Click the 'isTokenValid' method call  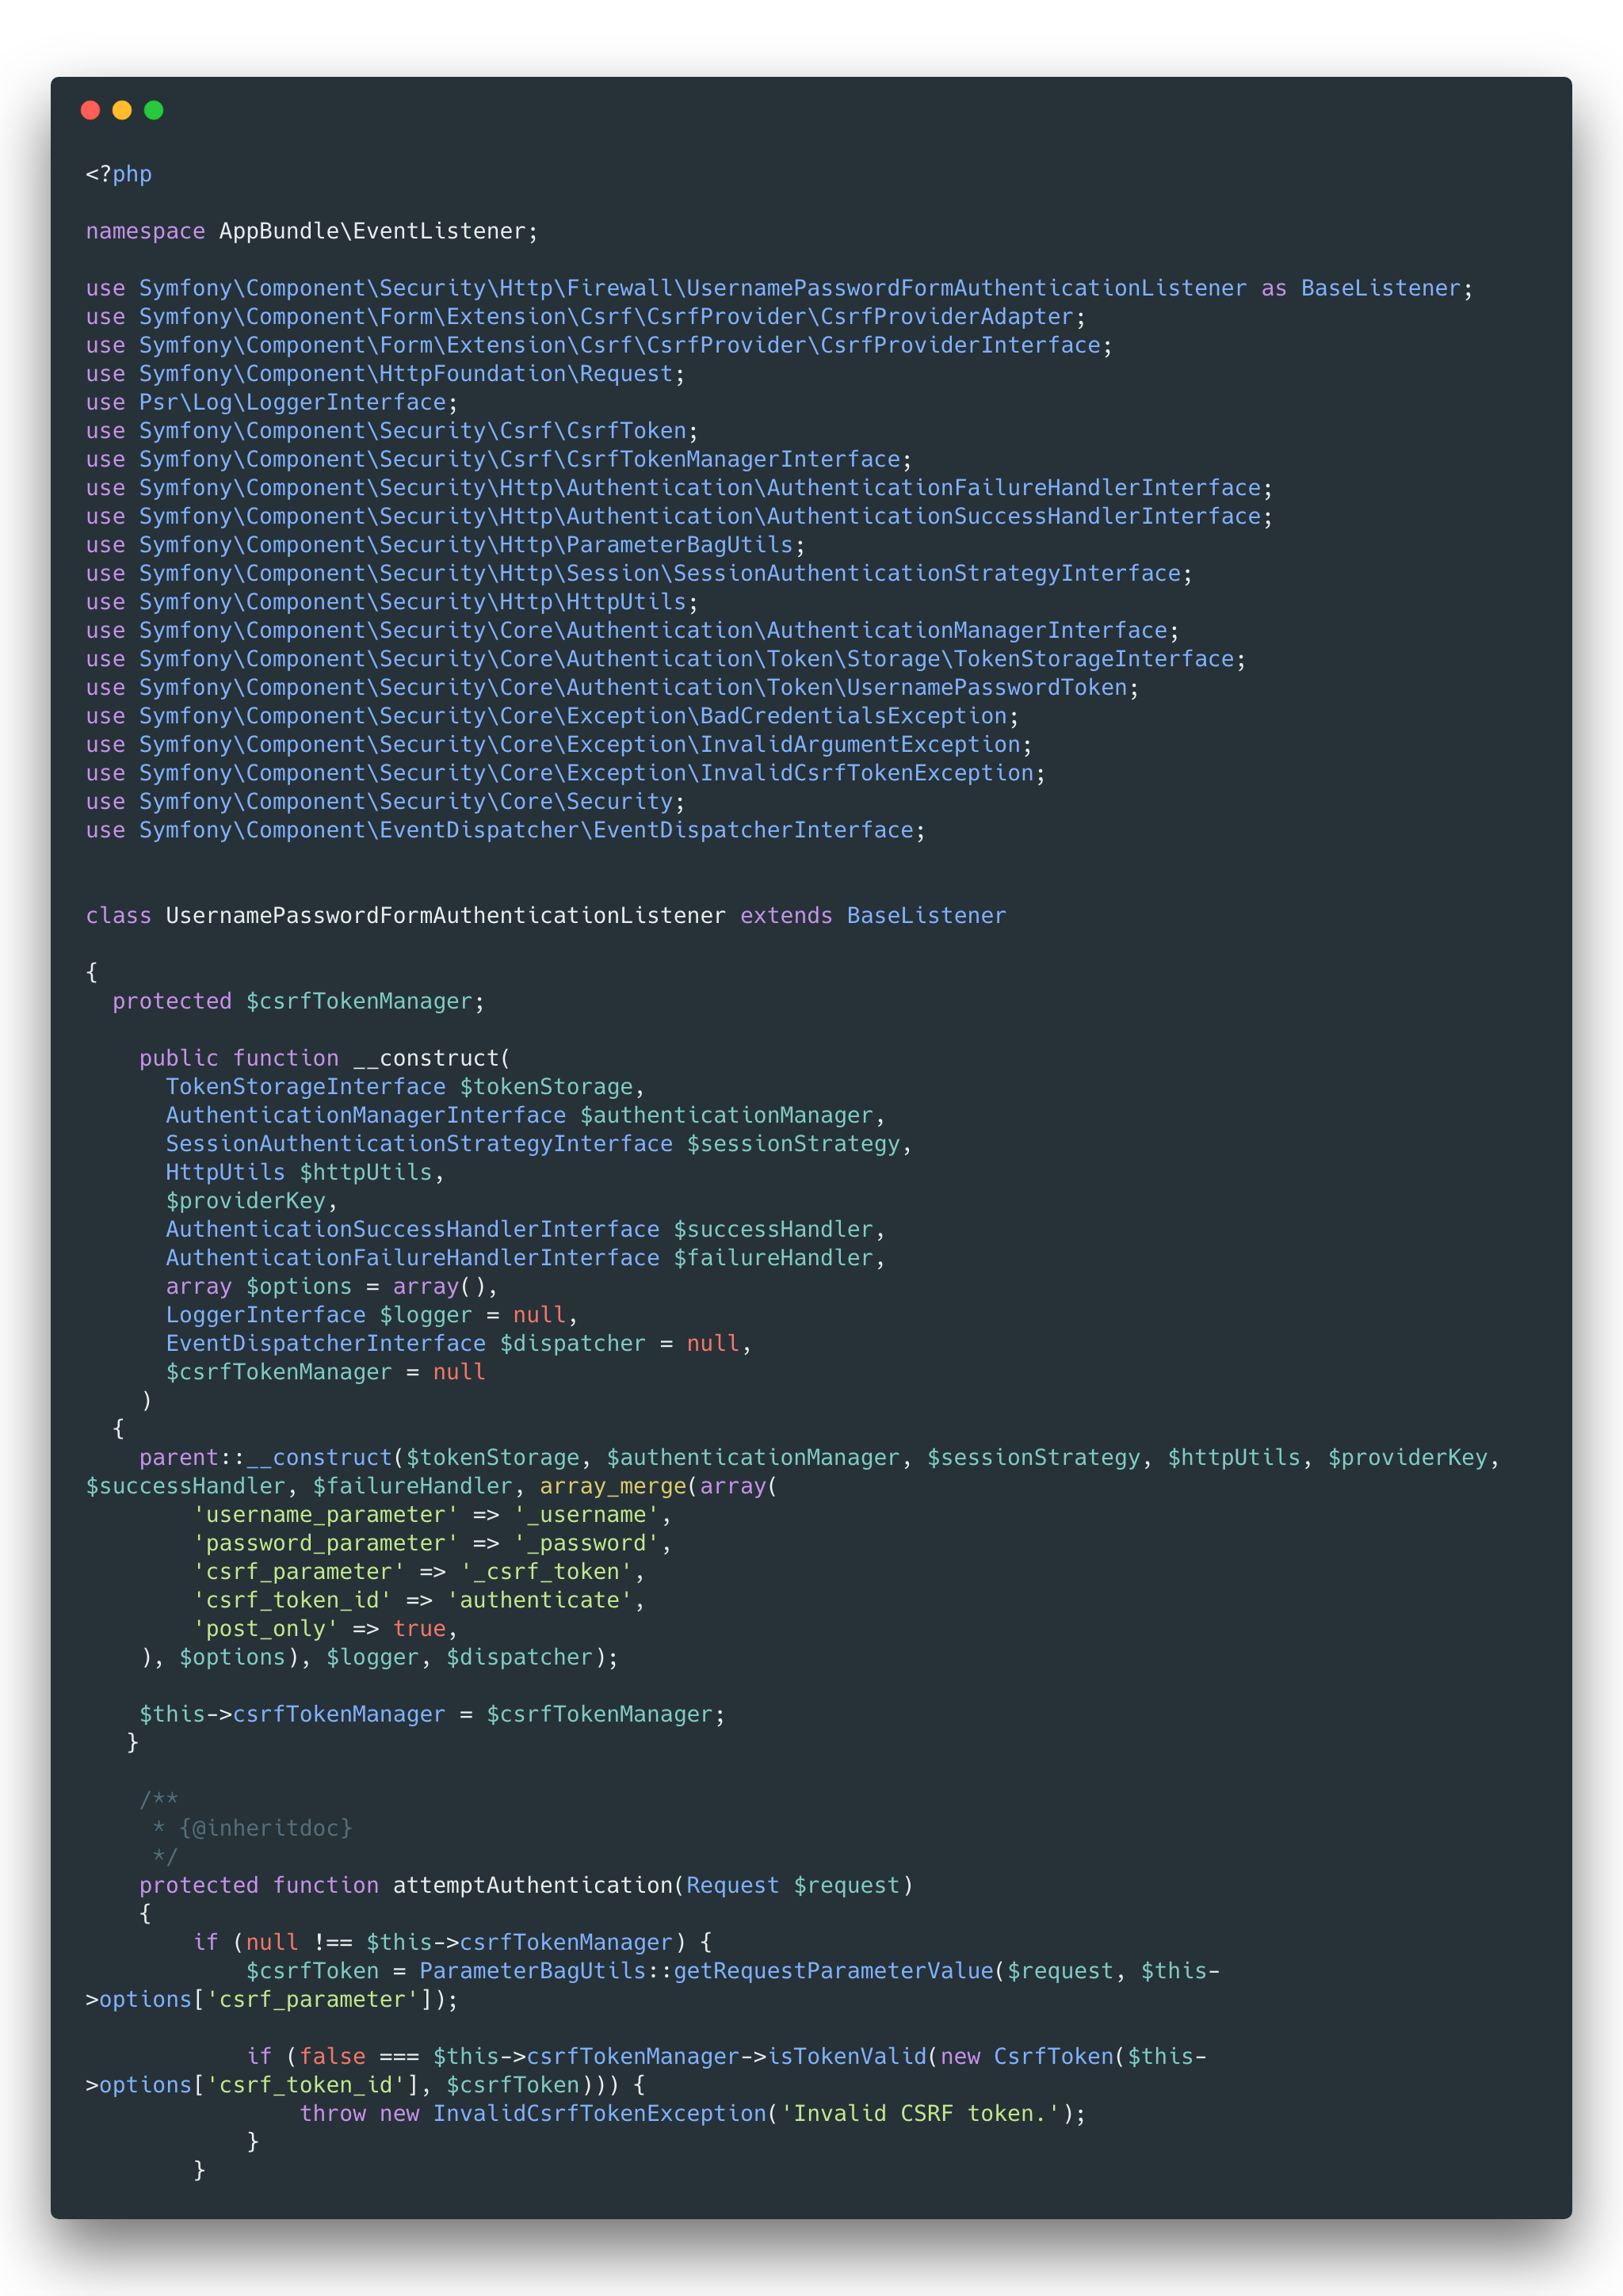tap(846, 2056)
